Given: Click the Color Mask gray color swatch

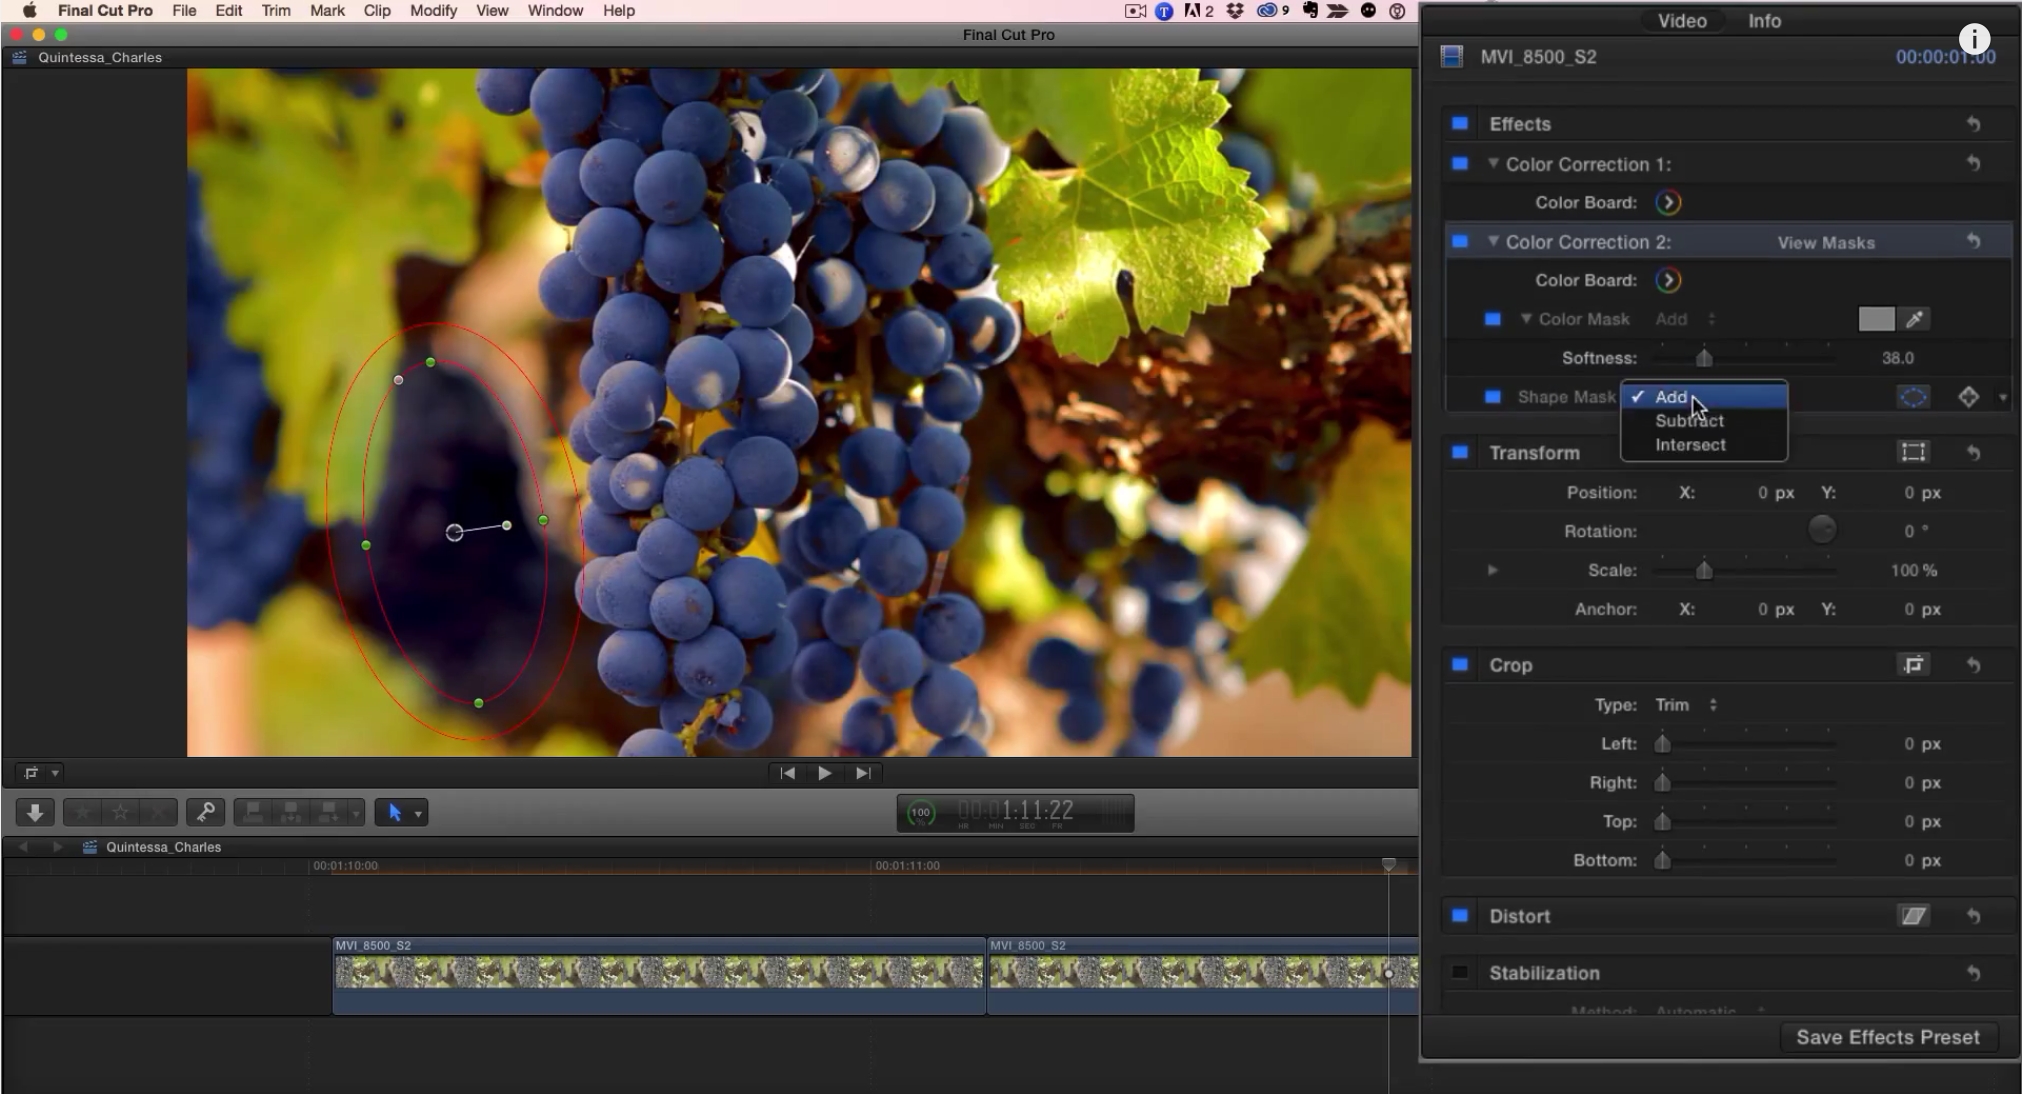Looking at the screenshot, I should click(x=1876, y=319).
